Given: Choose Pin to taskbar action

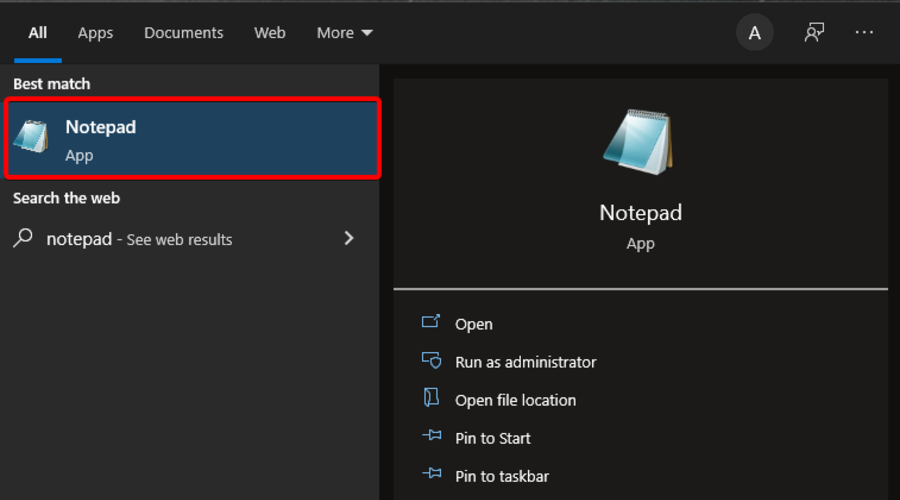Looking at the screenshot, I should (502, 476).
